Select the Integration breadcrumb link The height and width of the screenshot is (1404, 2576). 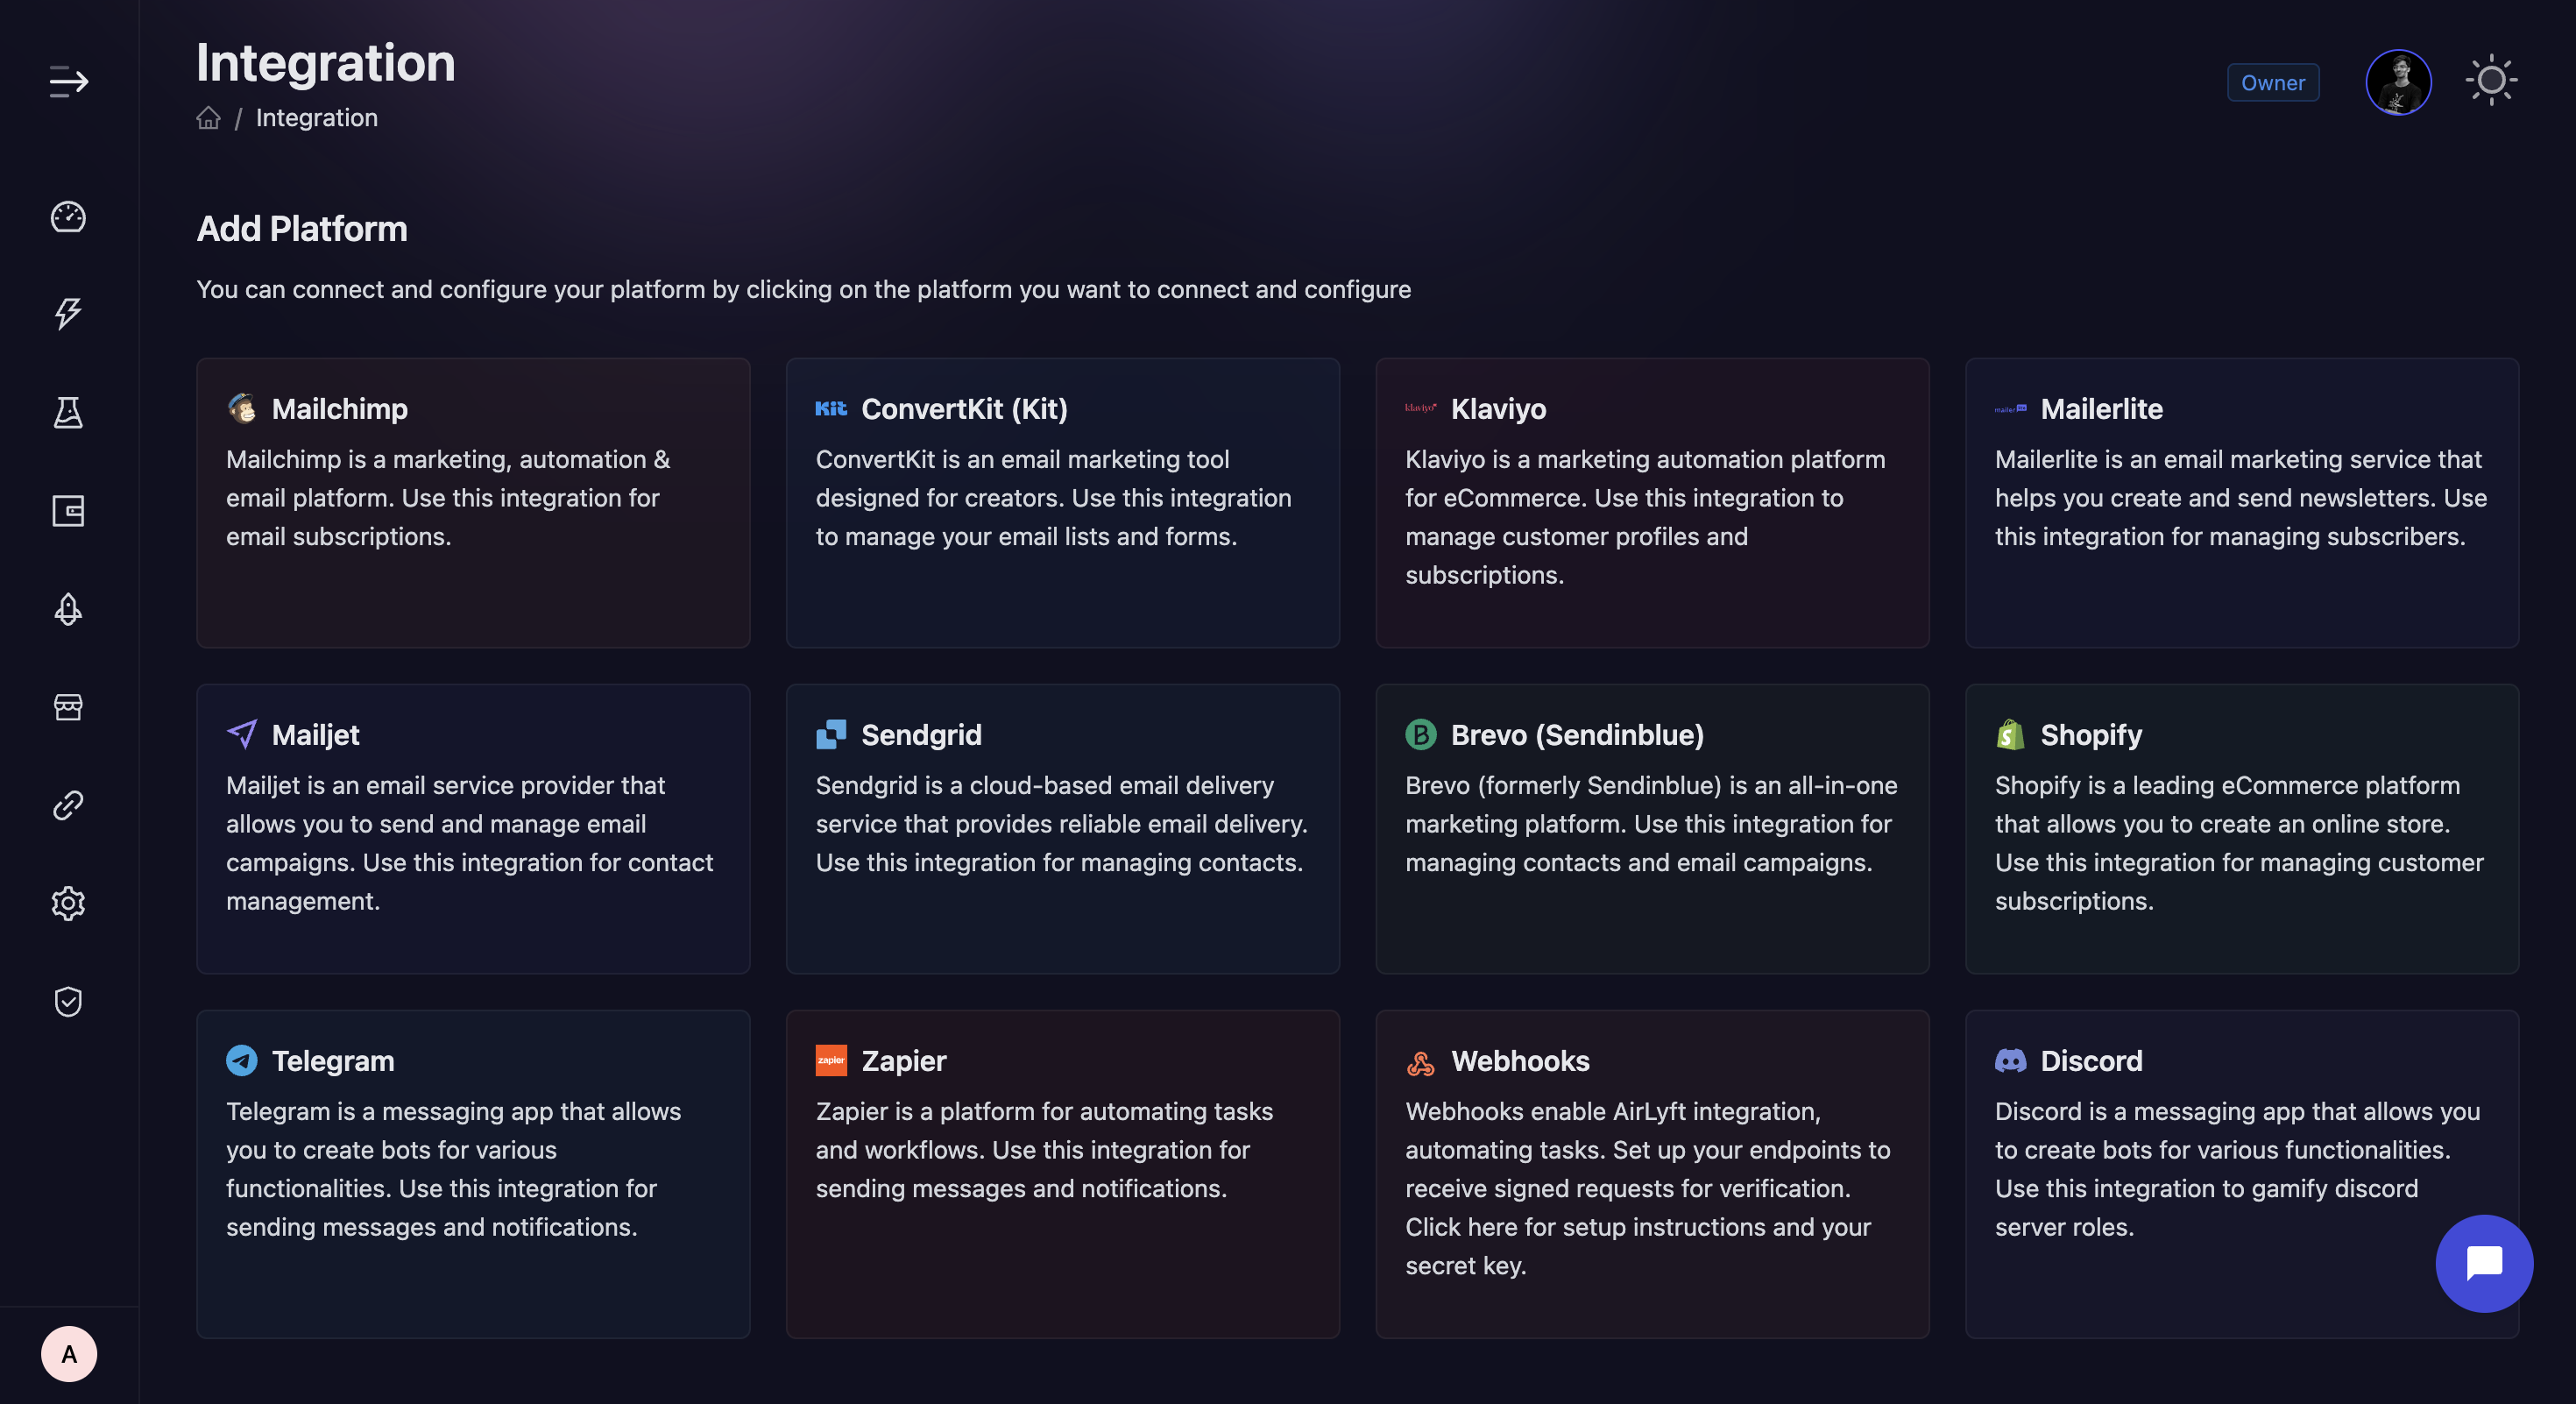[317, 117]
